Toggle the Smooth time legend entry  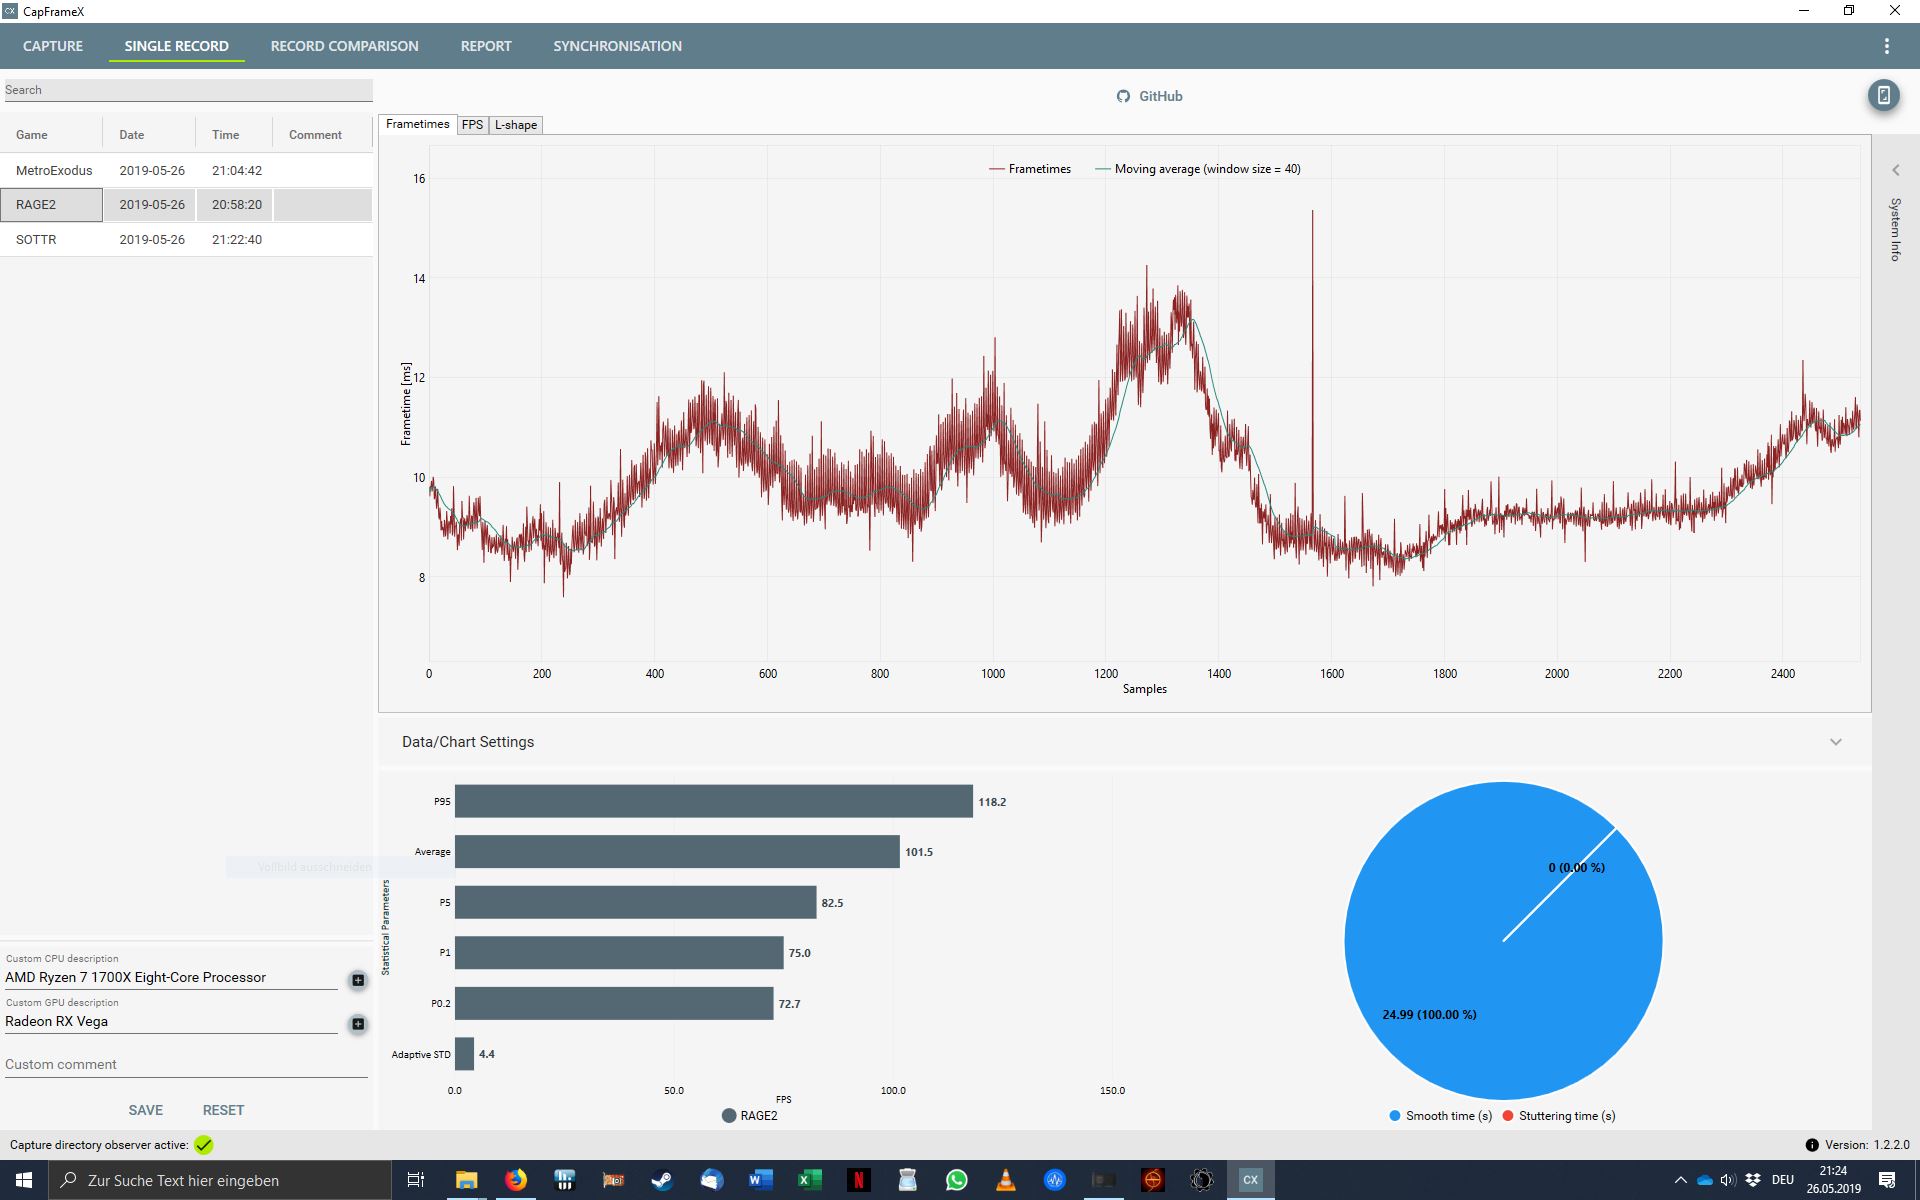[x=1440, y=1116]
